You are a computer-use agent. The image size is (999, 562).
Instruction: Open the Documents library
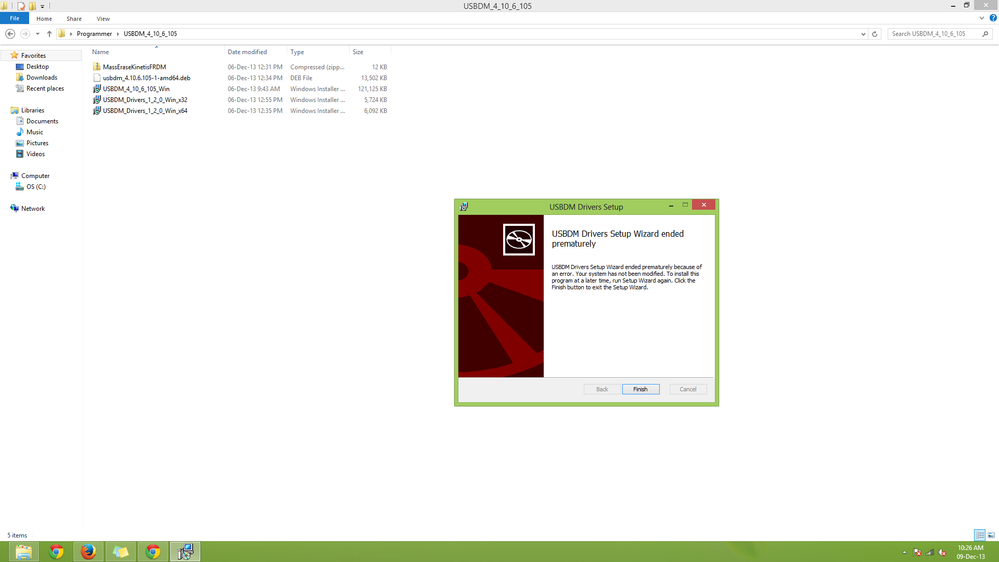[42, 121]
